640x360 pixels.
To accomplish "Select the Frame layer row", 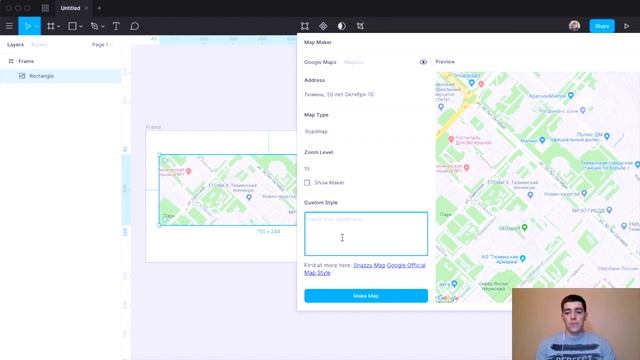I will (60, 61).
